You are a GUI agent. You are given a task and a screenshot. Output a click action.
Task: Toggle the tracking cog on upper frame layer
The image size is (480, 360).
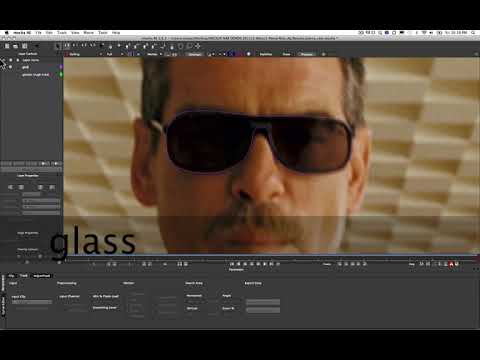pyautogui.click(x=18, y=60)
